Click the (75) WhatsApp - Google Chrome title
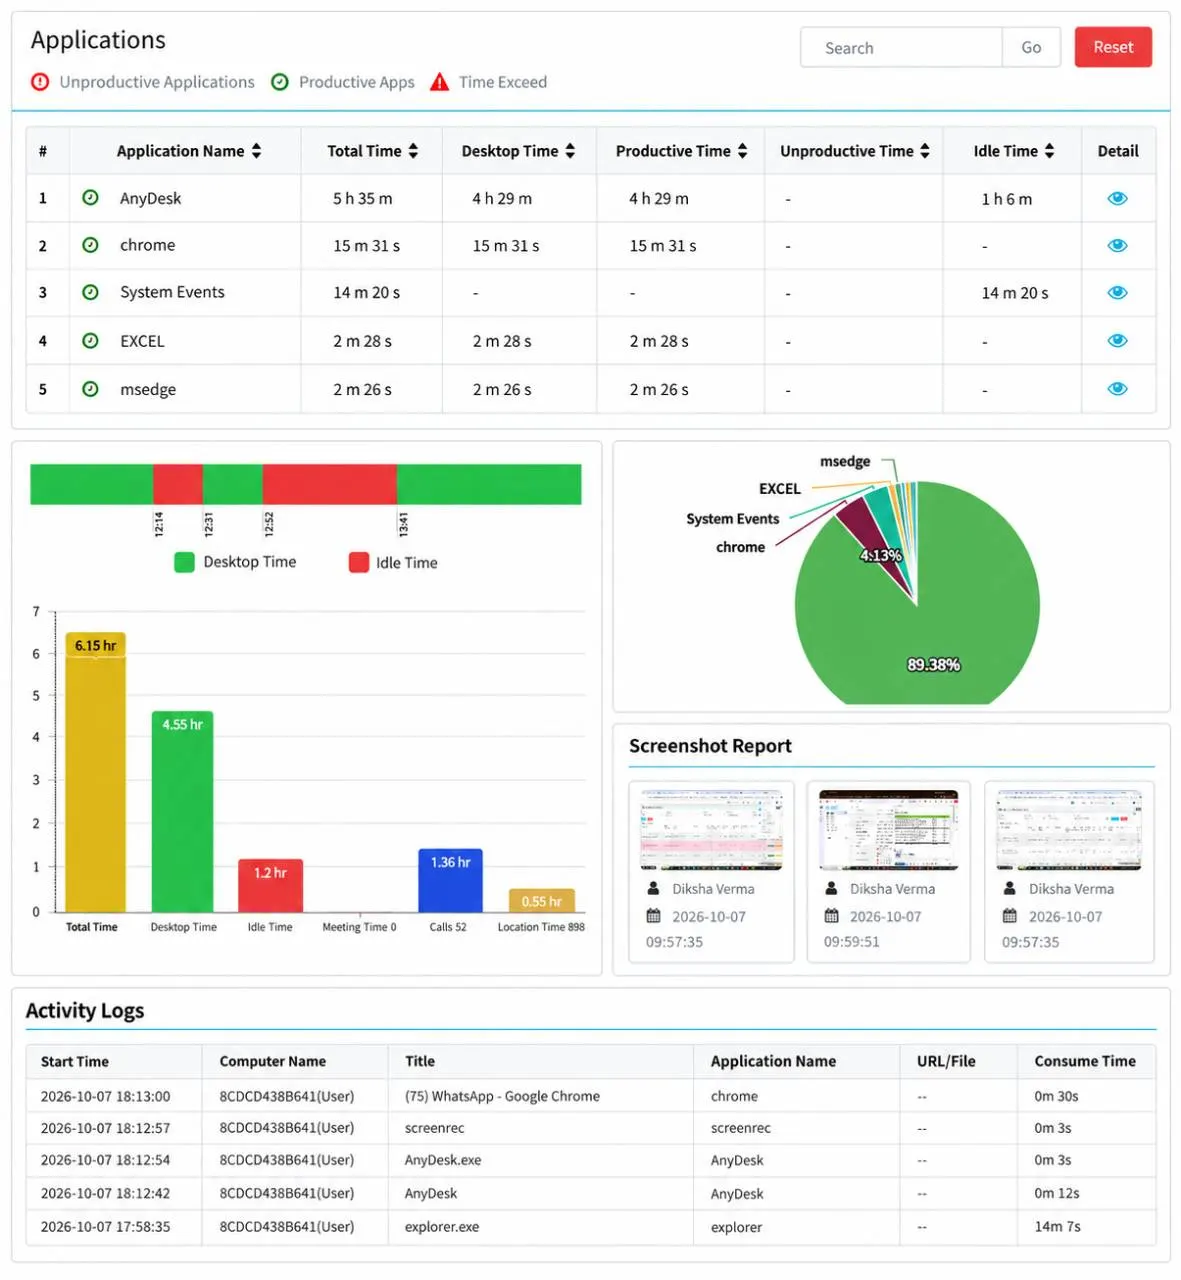The height and width of the screenshot is (1280, 1181). click(502, 1096)
